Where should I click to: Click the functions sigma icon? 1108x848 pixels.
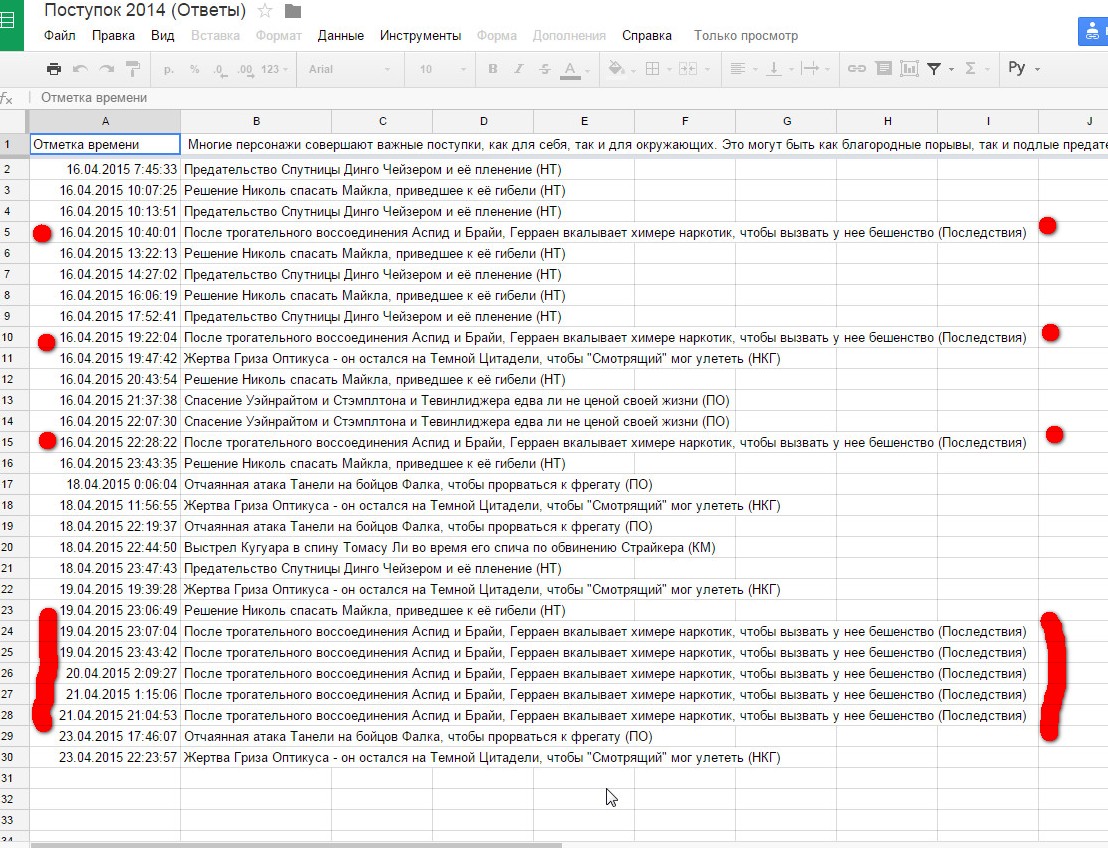[x=970, y=69]
